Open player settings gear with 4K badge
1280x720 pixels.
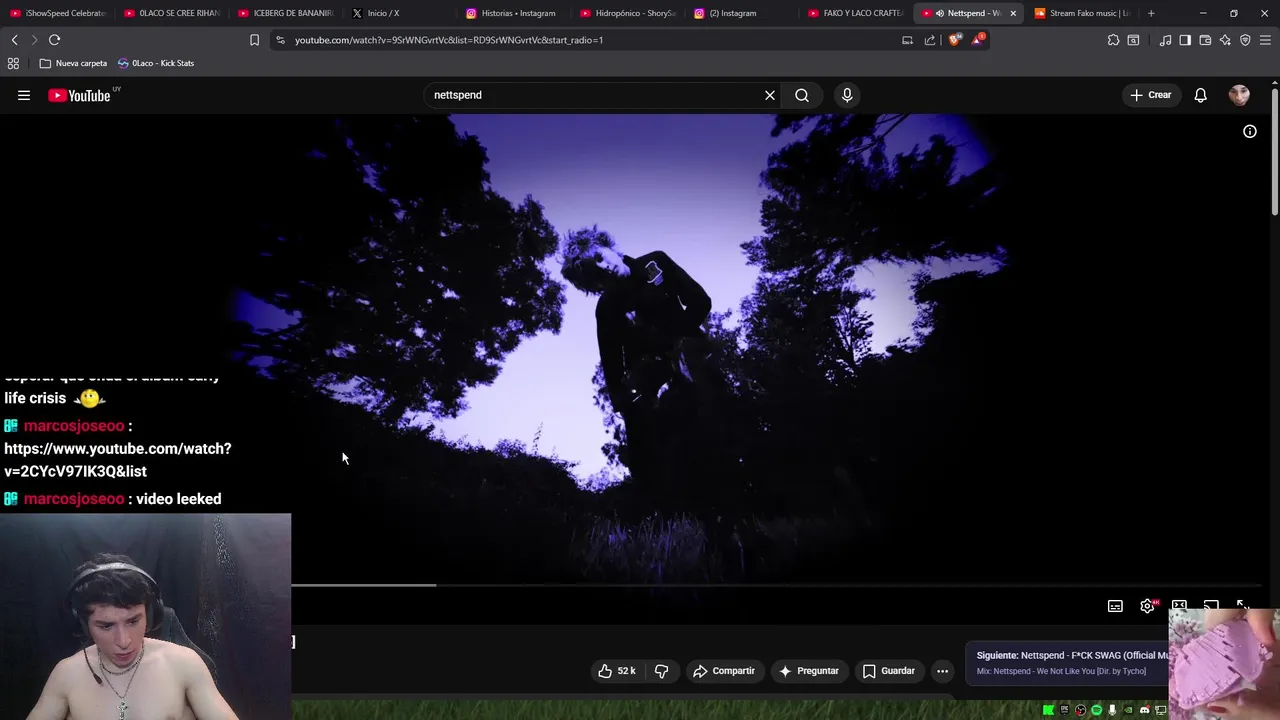tap(1148, 606)
